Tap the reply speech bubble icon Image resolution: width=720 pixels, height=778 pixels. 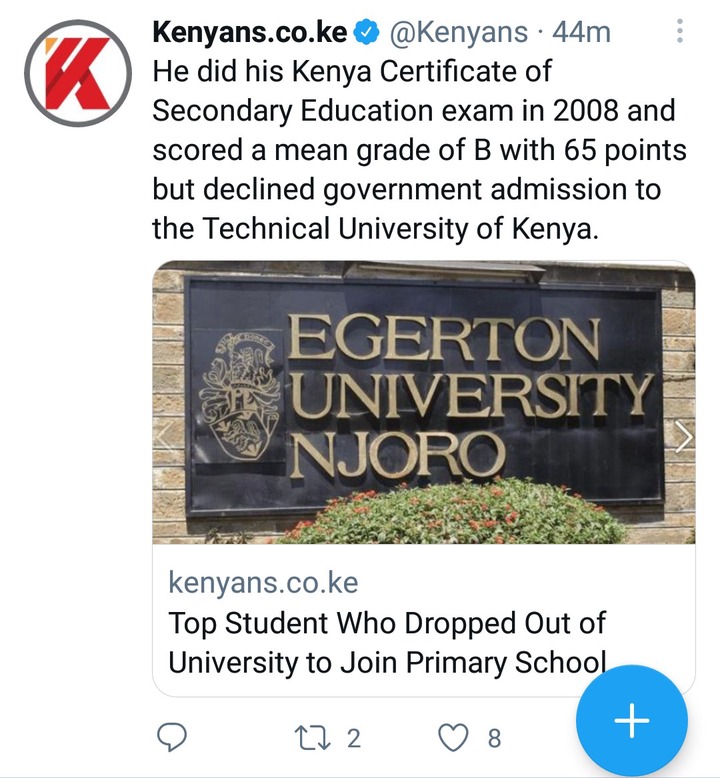[173, 739]
